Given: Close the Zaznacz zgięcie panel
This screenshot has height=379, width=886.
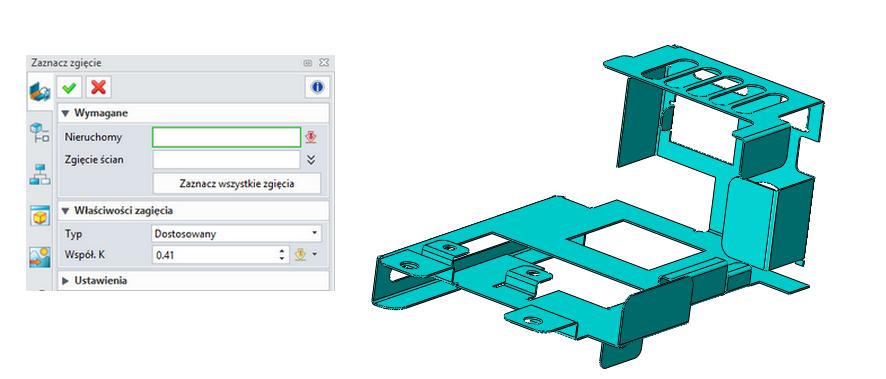Looking at the screenshot, I should (324, 63).
